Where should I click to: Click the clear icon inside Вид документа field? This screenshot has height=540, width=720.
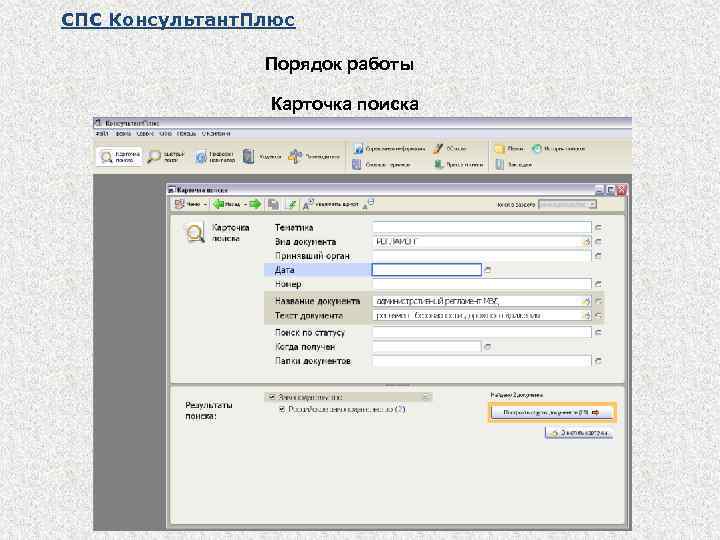click(586, 242)
